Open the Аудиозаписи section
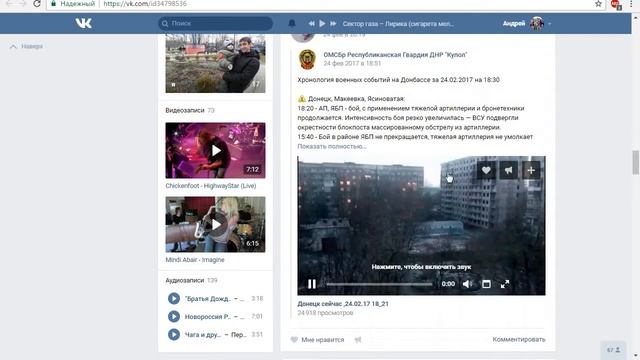Viewport: 640px width, 360px height. coord(184,280)
